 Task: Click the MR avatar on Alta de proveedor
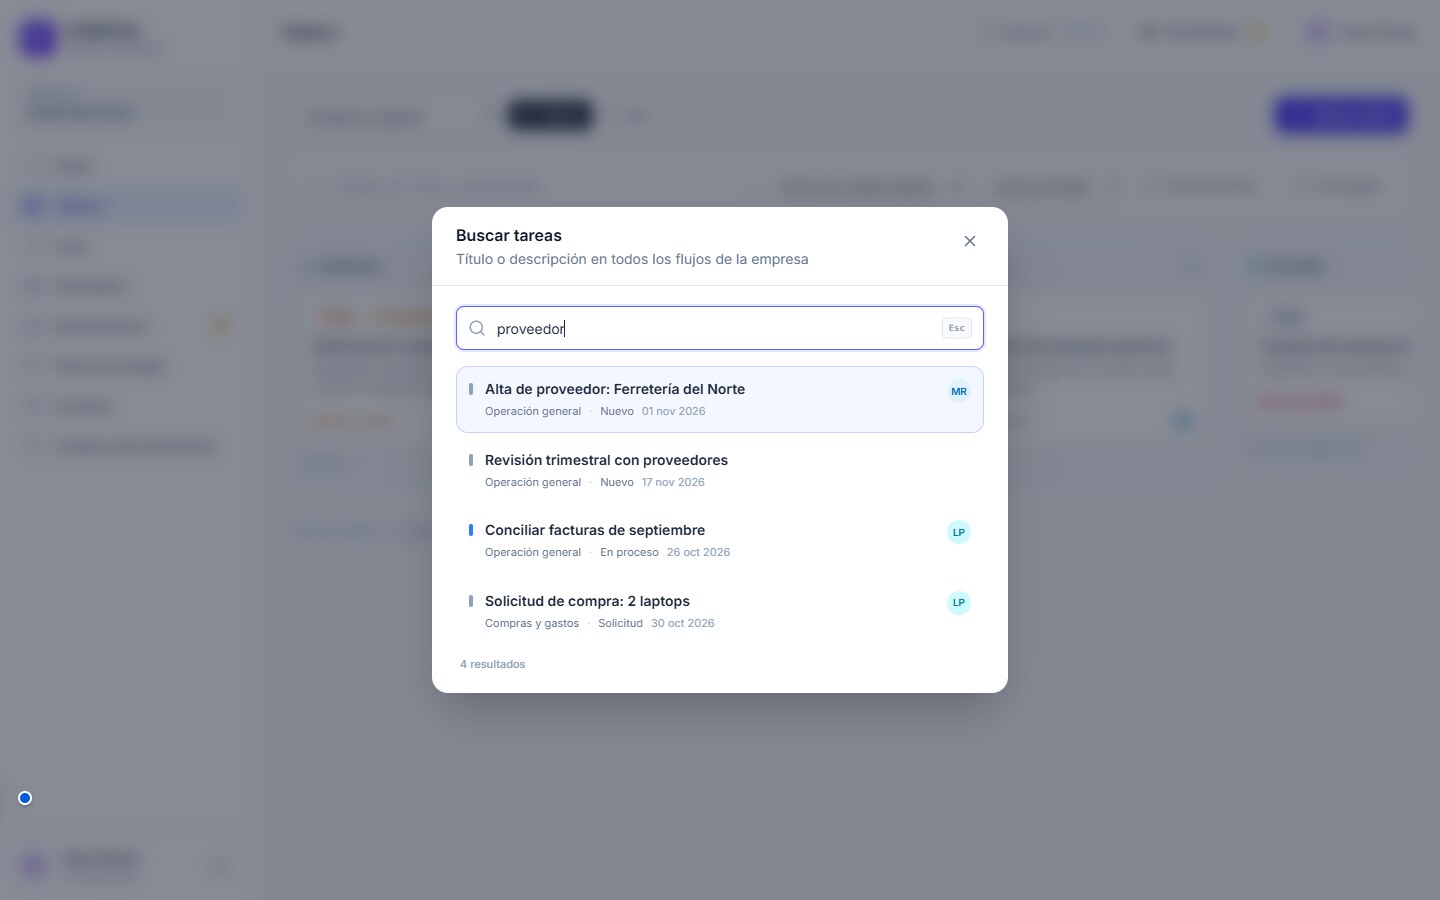[959, 391]
